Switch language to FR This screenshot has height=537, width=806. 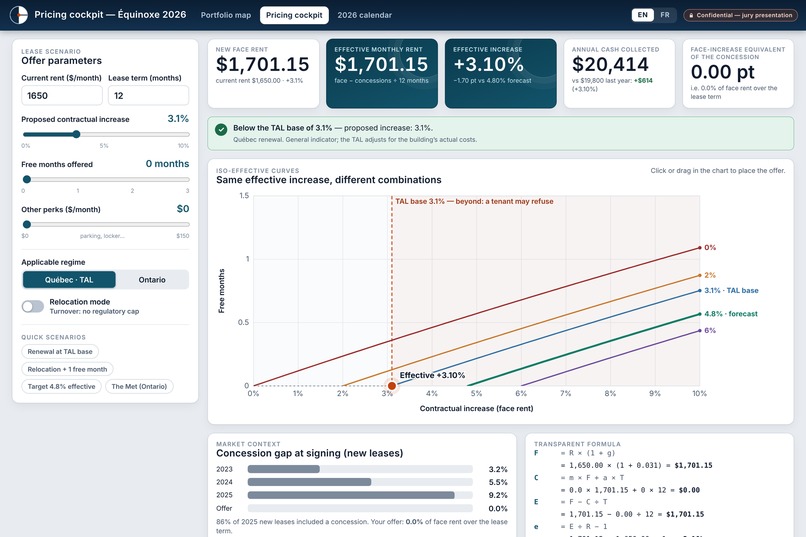[665, 15]
